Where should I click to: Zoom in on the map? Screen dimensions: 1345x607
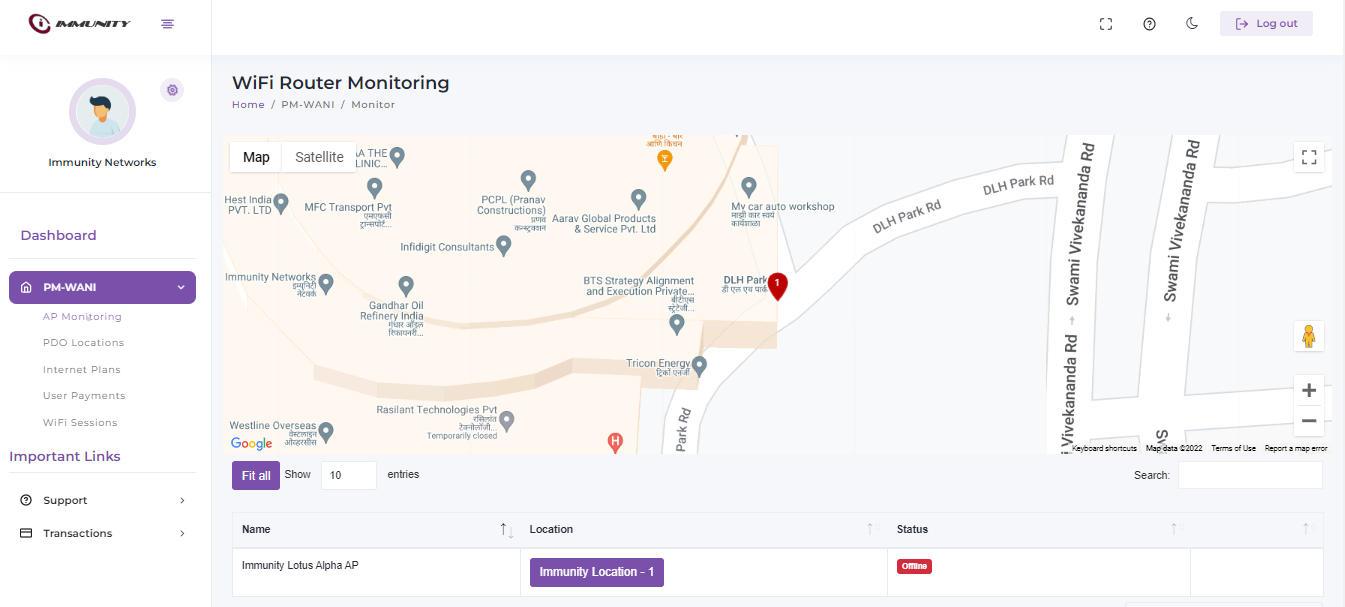(x=1308, y=390)
